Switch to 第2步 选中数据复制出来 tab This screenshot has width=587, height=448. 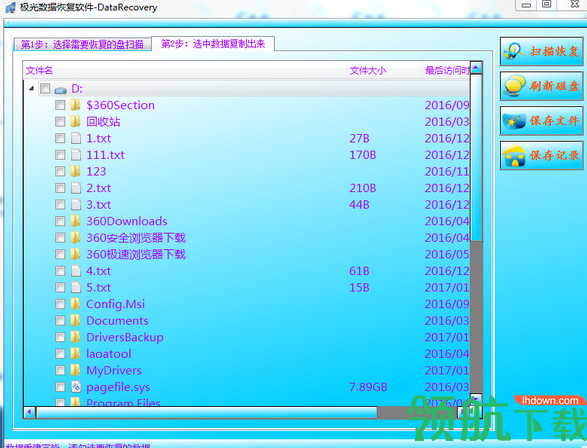point(213,44)
